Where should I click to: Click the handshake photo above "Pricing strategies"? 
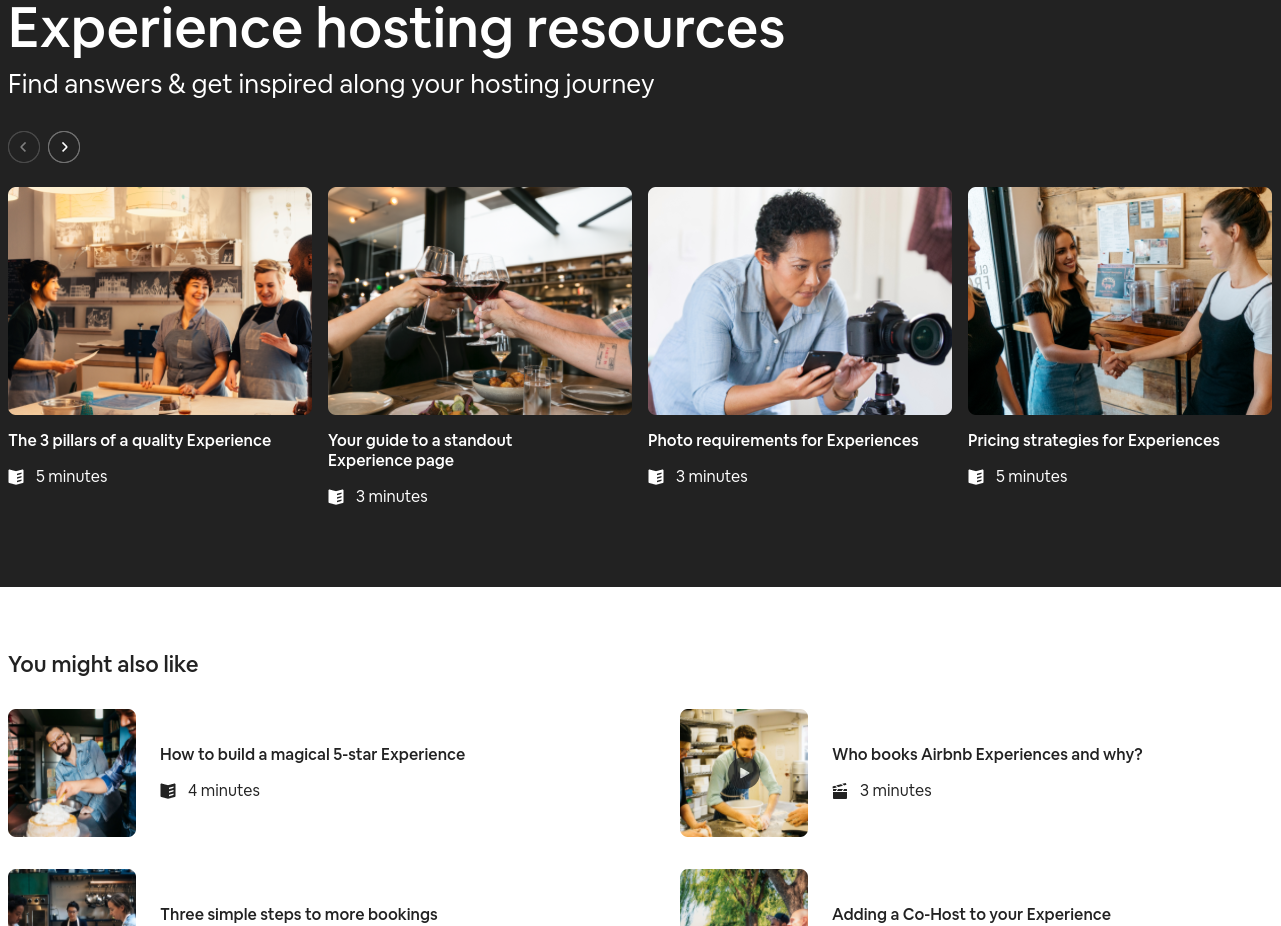pyautogui.click(x=1119, y=300)
